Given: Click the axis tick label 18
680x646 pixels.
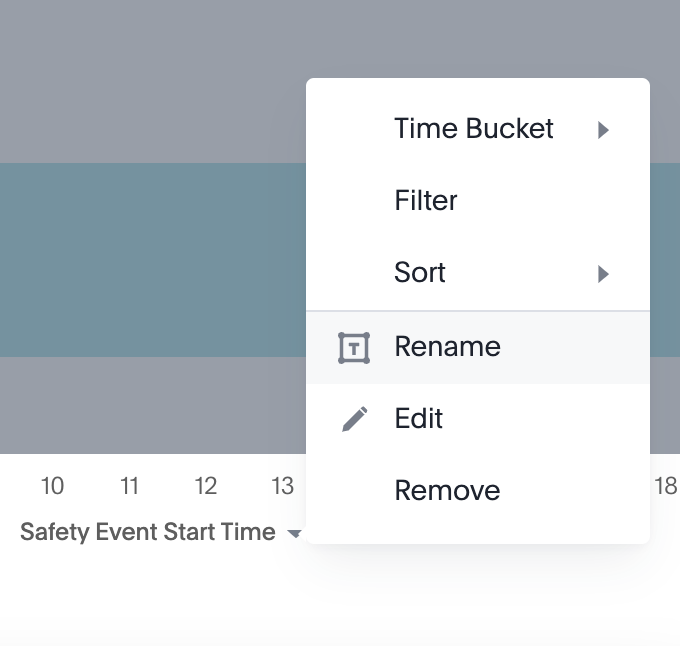Looking at the screenshot, I should pyautogui.click(x=666, y=487).
